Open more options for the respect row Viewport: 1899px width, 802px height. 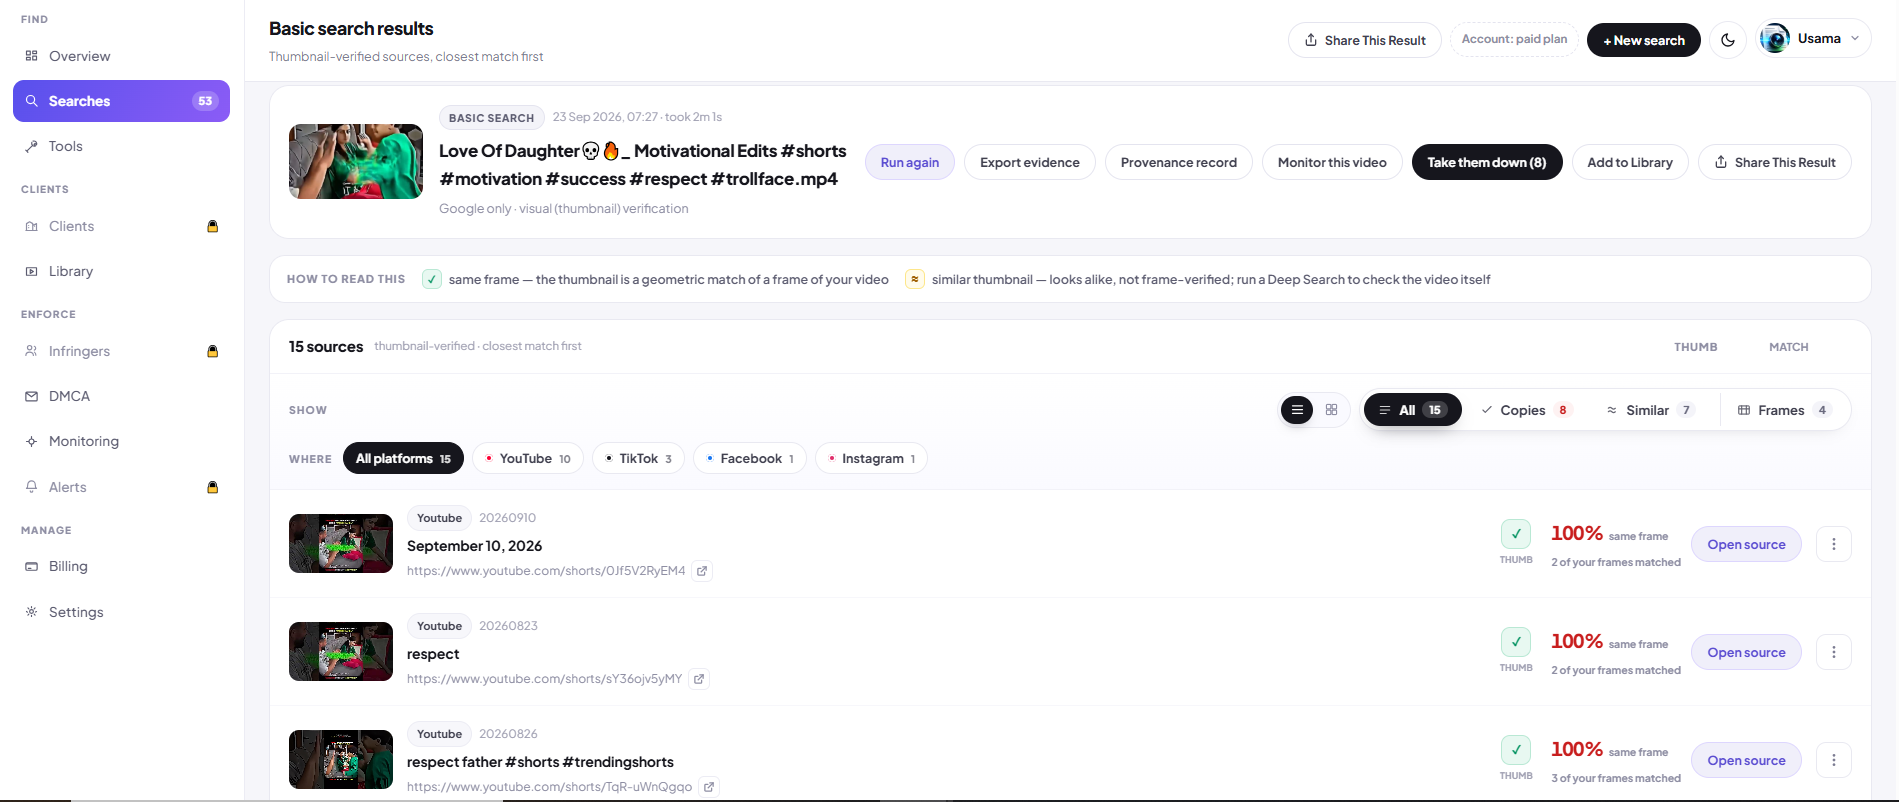point(1833,652)
